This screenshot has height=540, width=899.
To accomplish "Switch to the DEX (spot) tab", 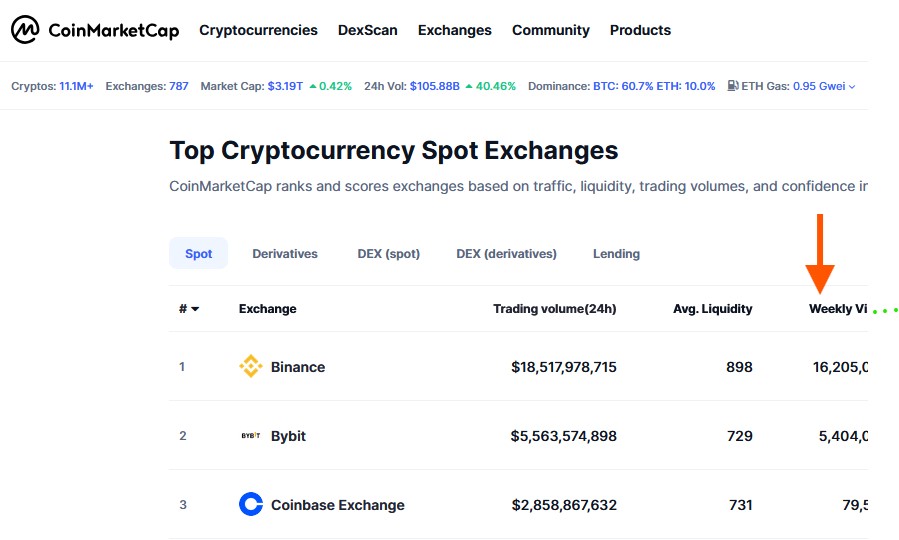I will (x=388, y=254).
